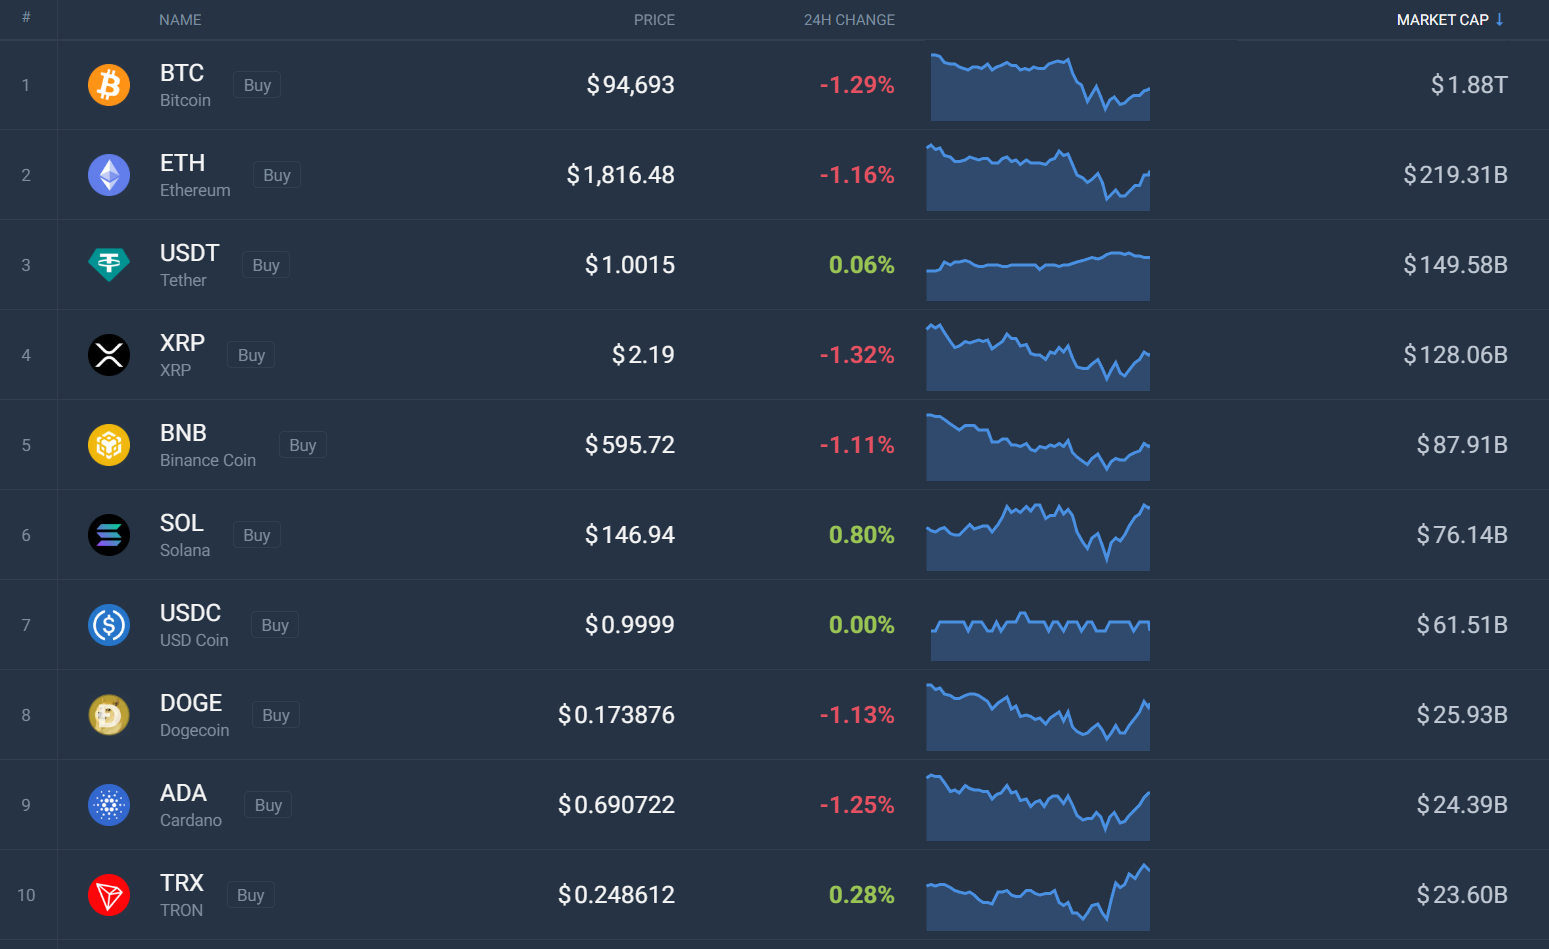Open the XRP price sparkline chart
1549x949 pixels.
tap(1038, 356)
